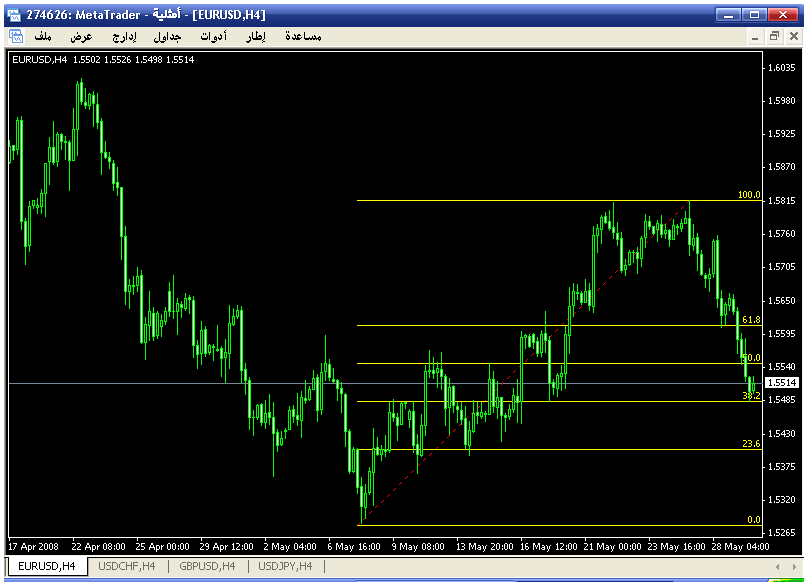Switch to the EURUSD,H4 chart tab
Viewport: 808px width, 582px height.
coord(47,566)
